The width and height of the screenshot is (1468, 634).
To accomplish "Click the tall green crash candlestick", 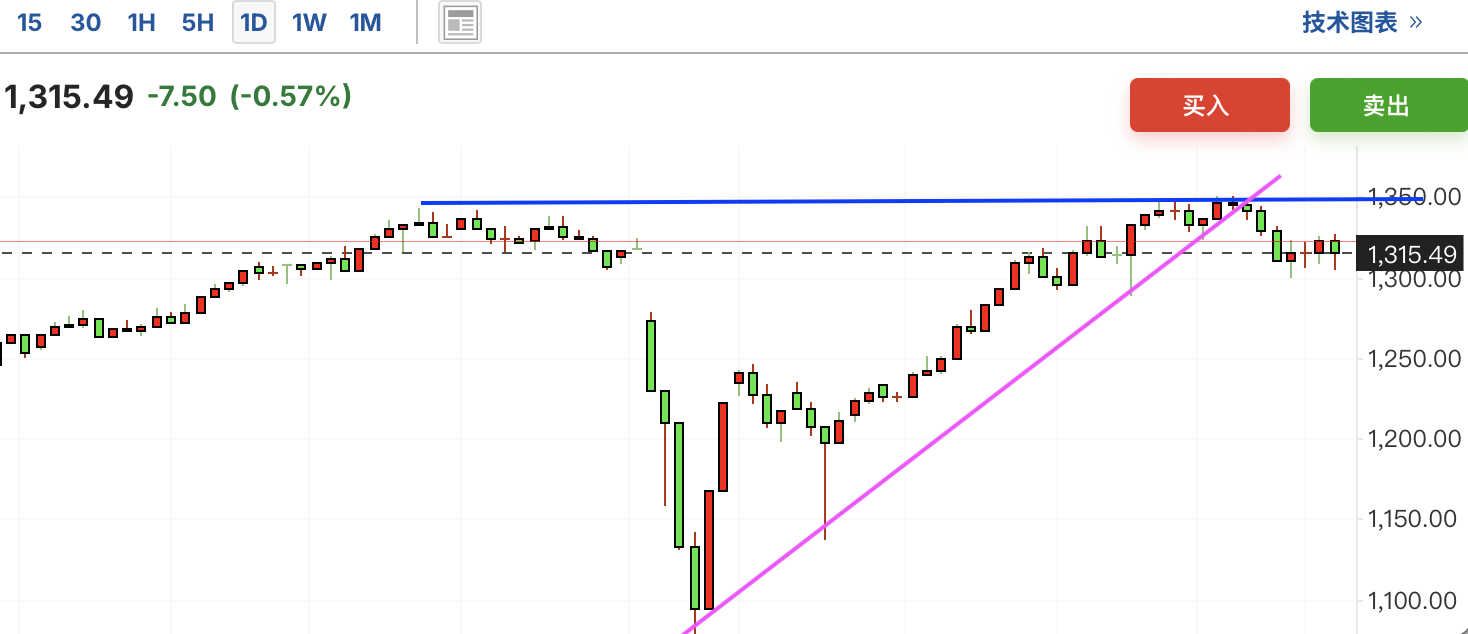I will 679,485.
